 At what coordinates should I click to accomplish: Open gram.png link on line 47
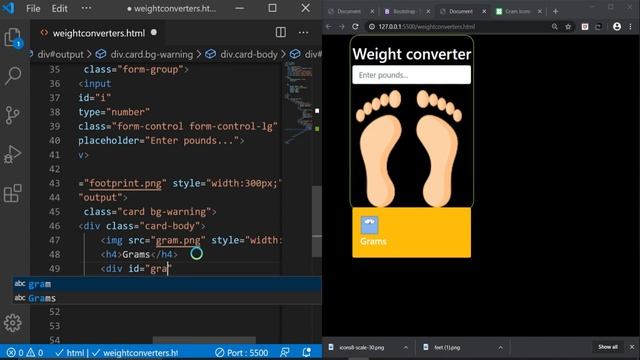(x=178, y=240)
